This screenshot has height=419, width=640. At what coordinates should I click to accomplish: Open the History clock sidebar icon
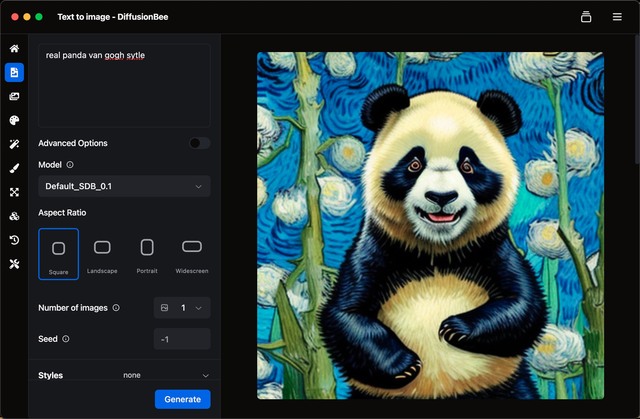click(x=14, y=240)
